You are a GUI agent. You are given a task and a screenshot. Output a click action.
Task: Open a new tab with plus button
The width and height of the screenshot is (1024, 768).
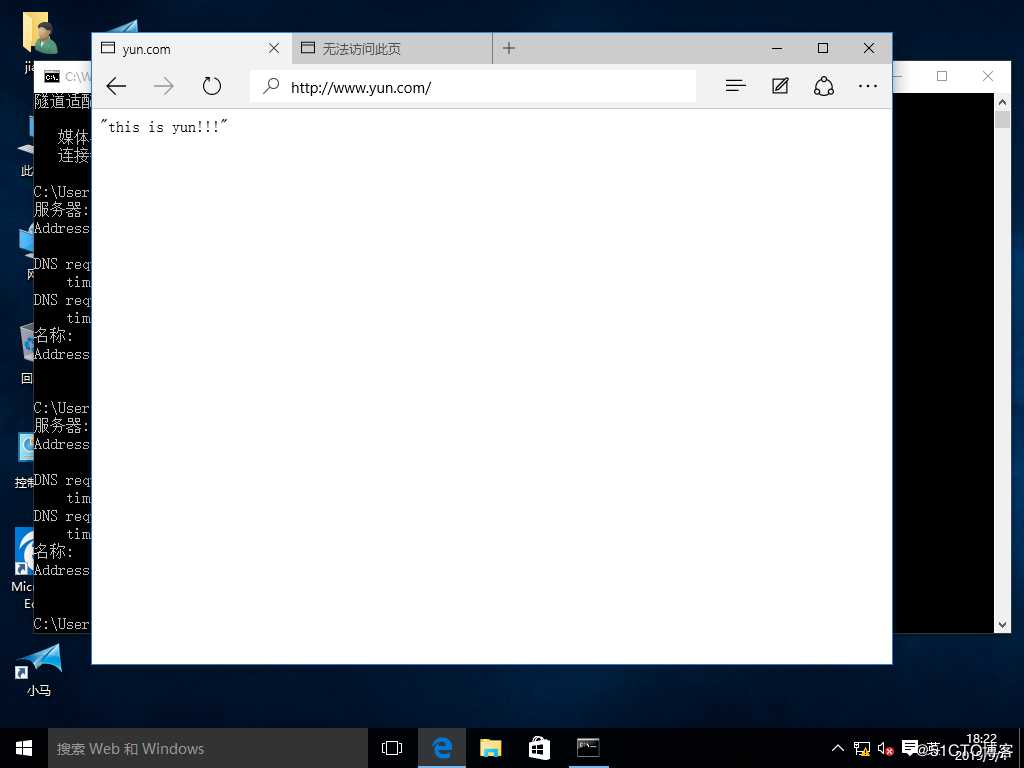(509, 48)
